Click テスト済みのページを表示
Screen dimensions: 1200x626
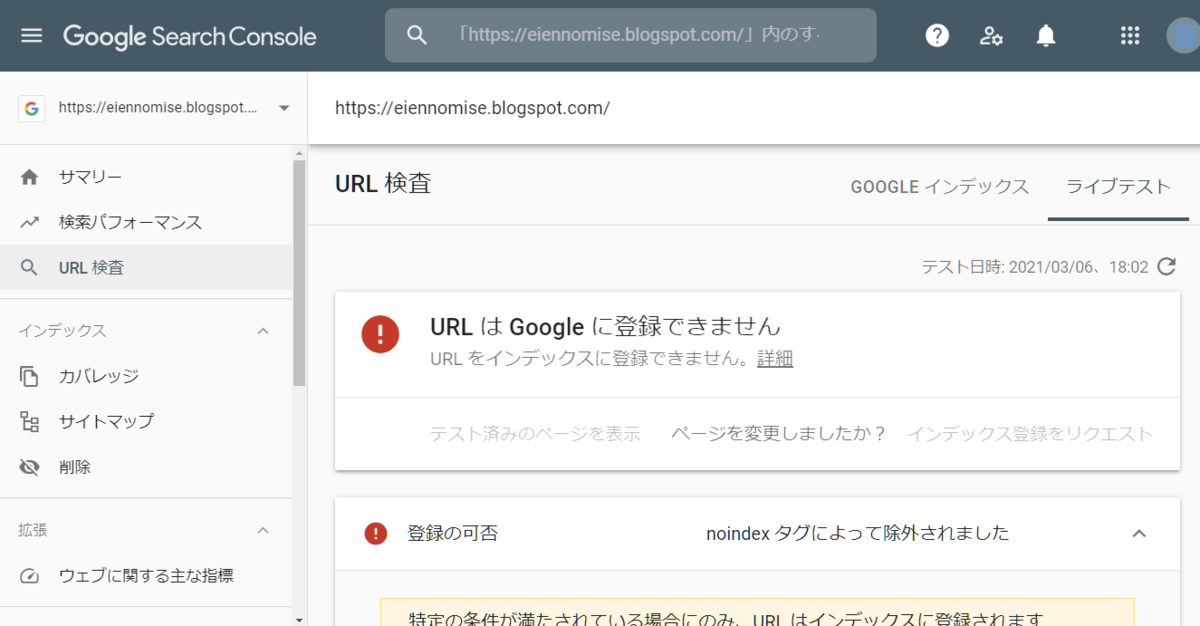point(535,433)
